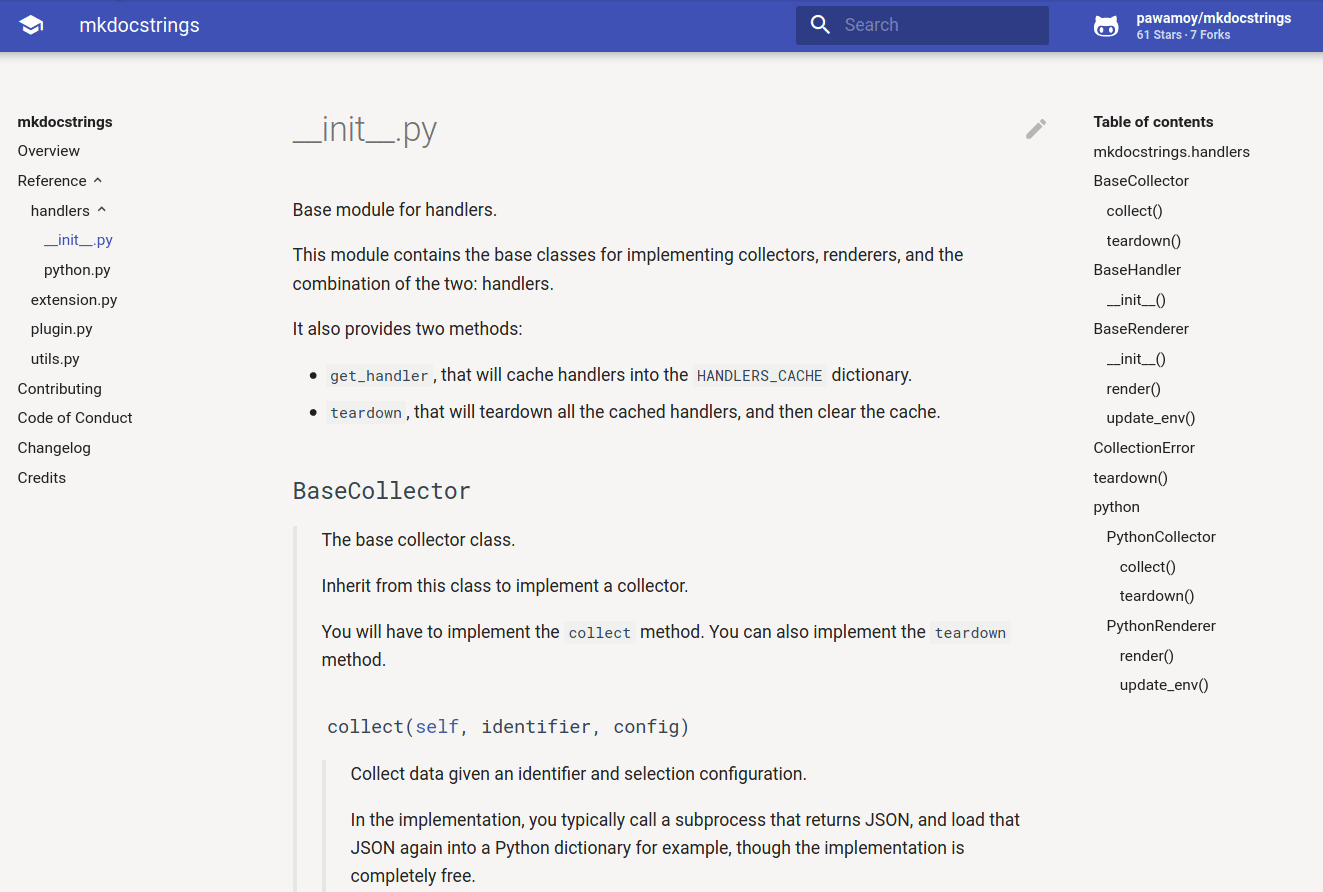1323x892 pixels.
Task: Click the pencil edit page icon
Action: click(1036, 129)
